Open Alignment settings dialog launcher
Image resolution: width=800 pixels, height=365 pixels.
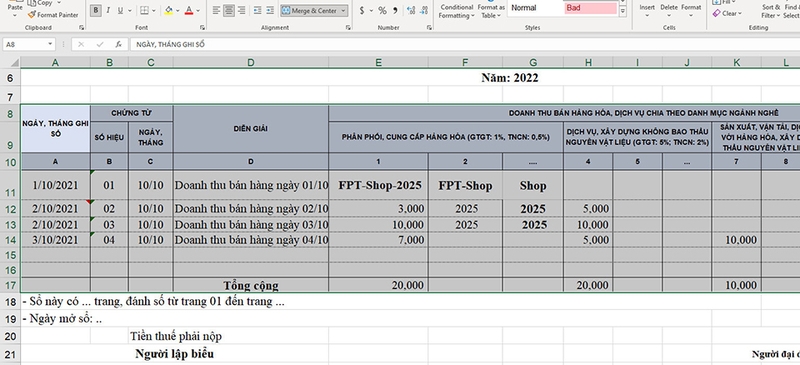[348, 28]
